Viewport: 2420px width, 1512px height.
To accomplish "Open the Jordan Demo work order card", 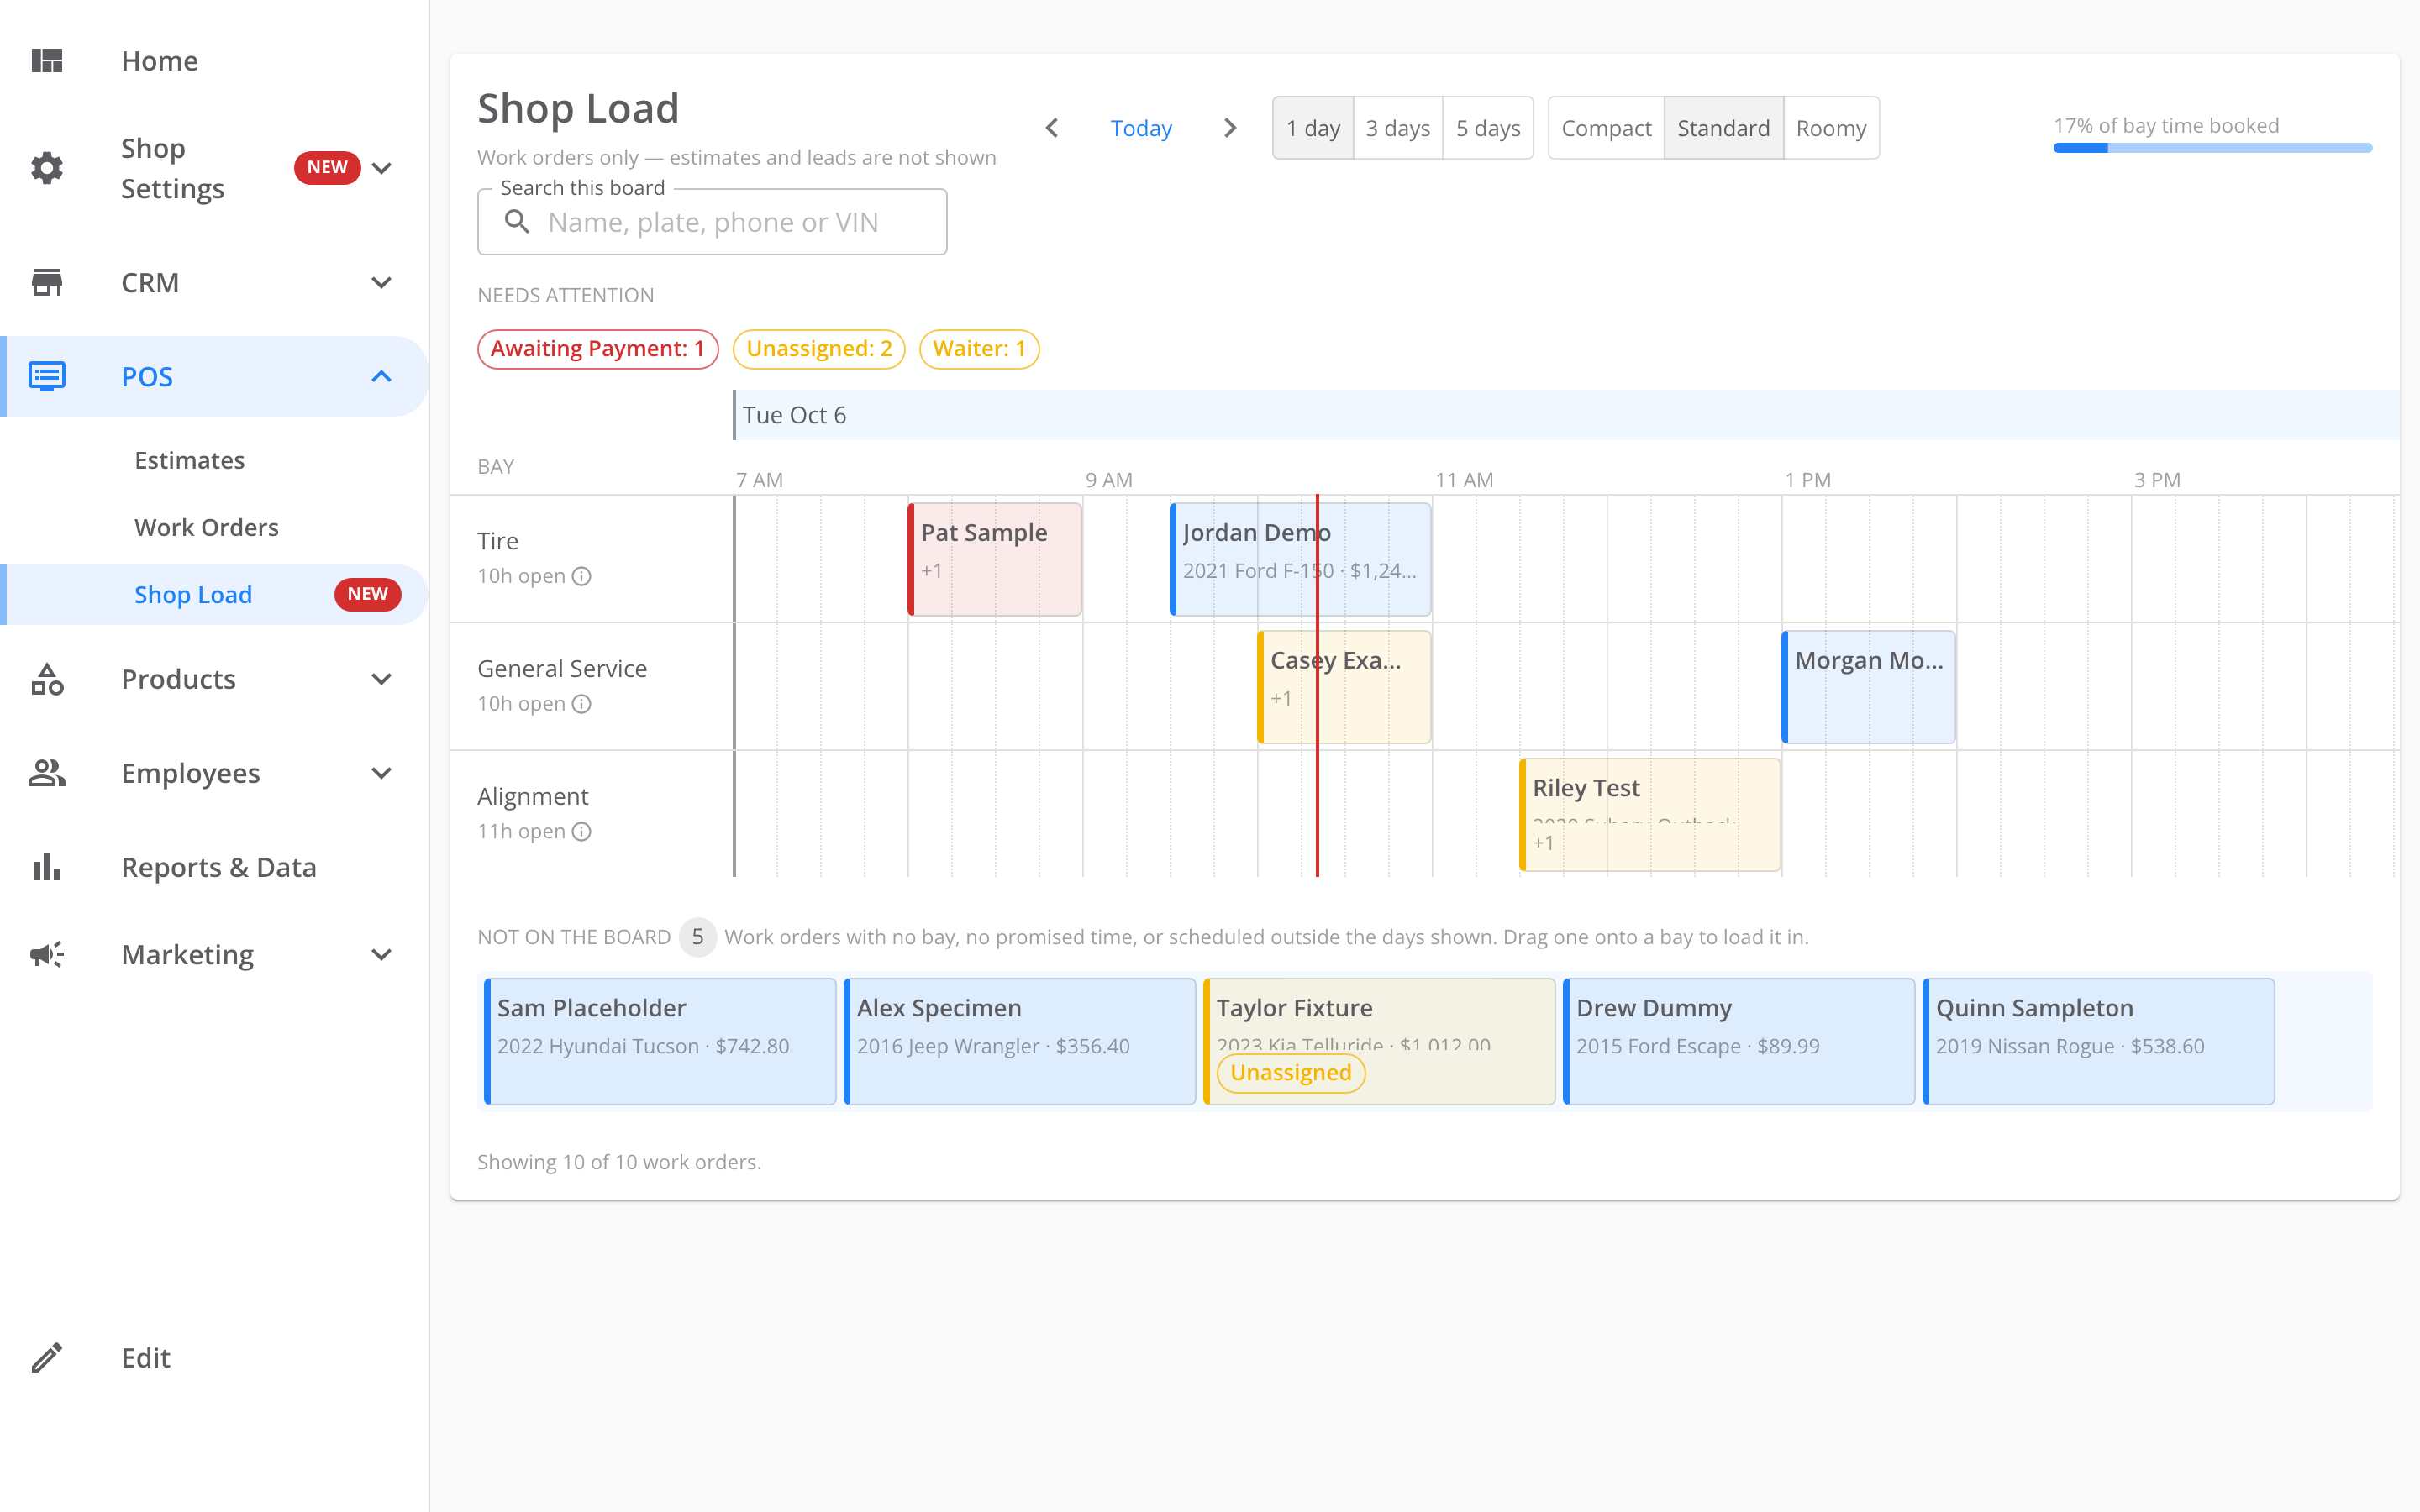I will click(x=1300, y=559).
